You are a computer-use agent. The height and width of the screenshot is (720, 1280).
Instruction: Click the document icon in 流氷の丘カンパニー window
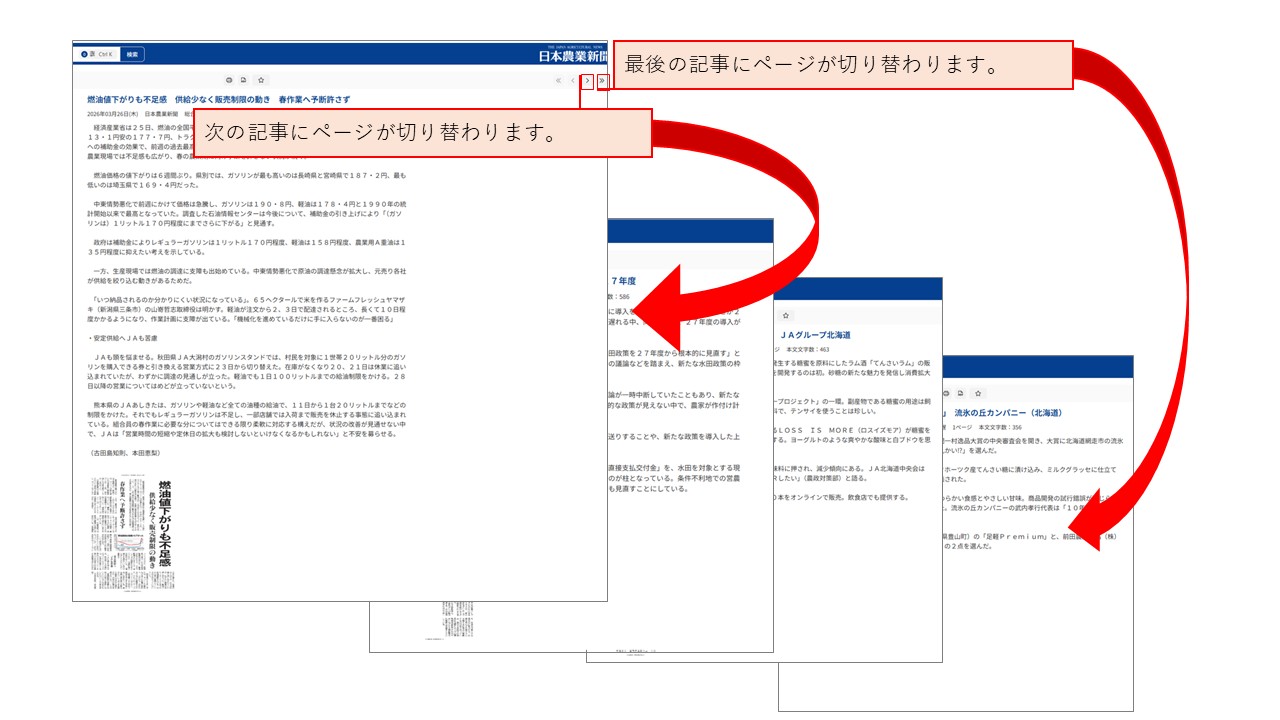point(959,393)
